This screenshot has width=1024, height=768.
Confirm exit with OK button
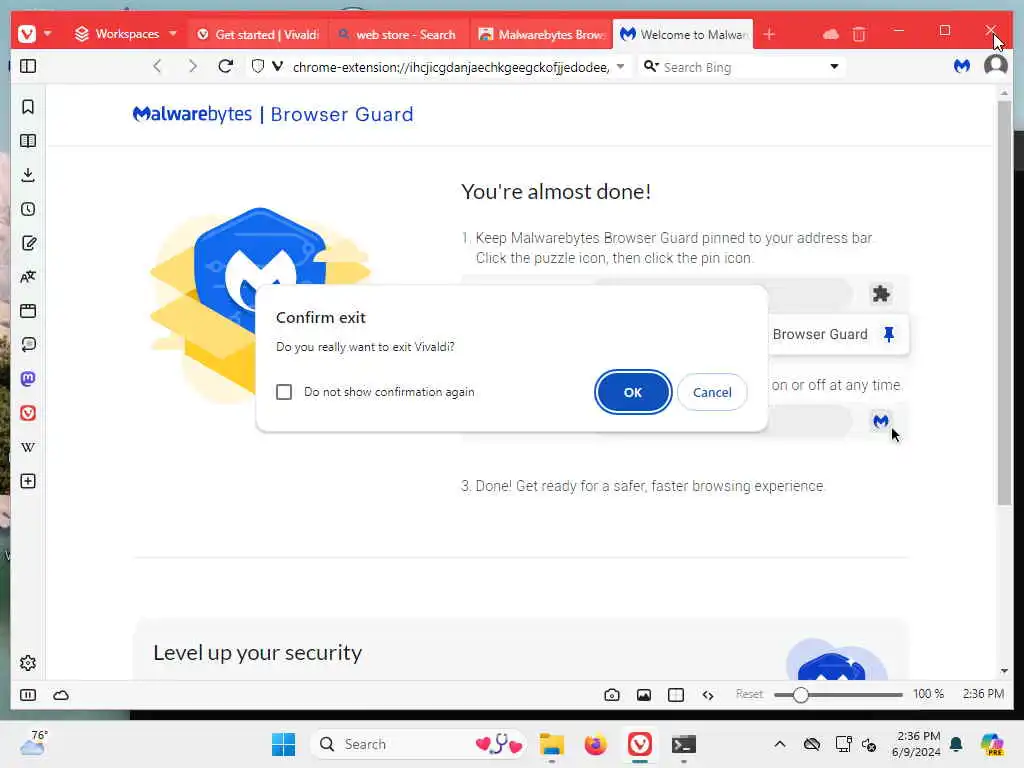[633, 392]
